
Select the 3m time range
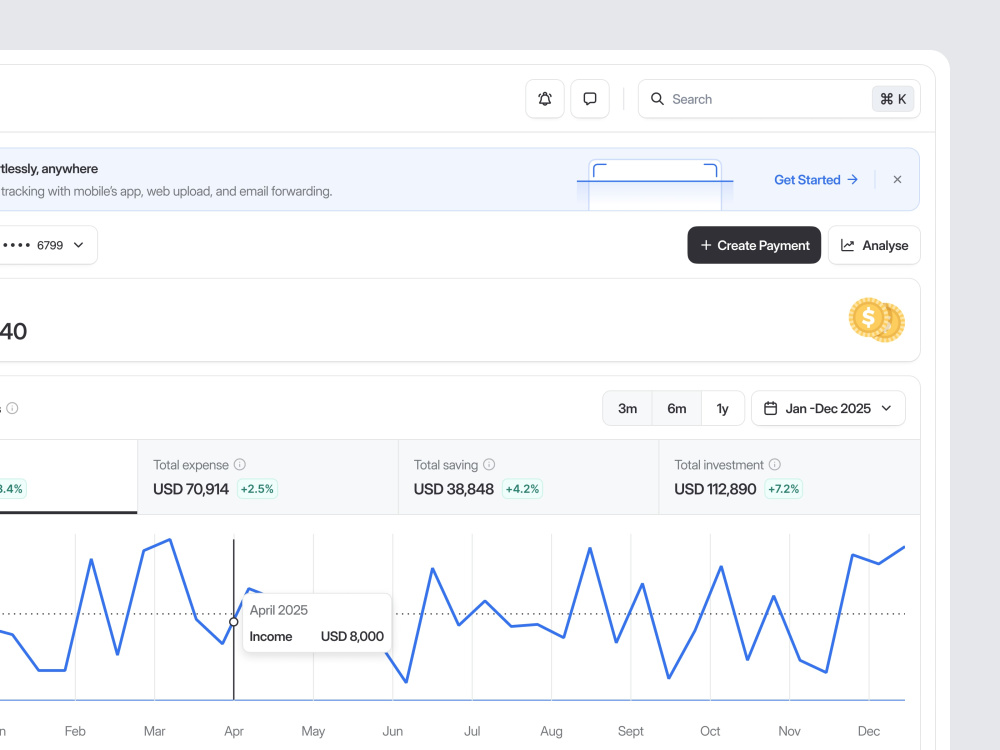pos(627,408)
